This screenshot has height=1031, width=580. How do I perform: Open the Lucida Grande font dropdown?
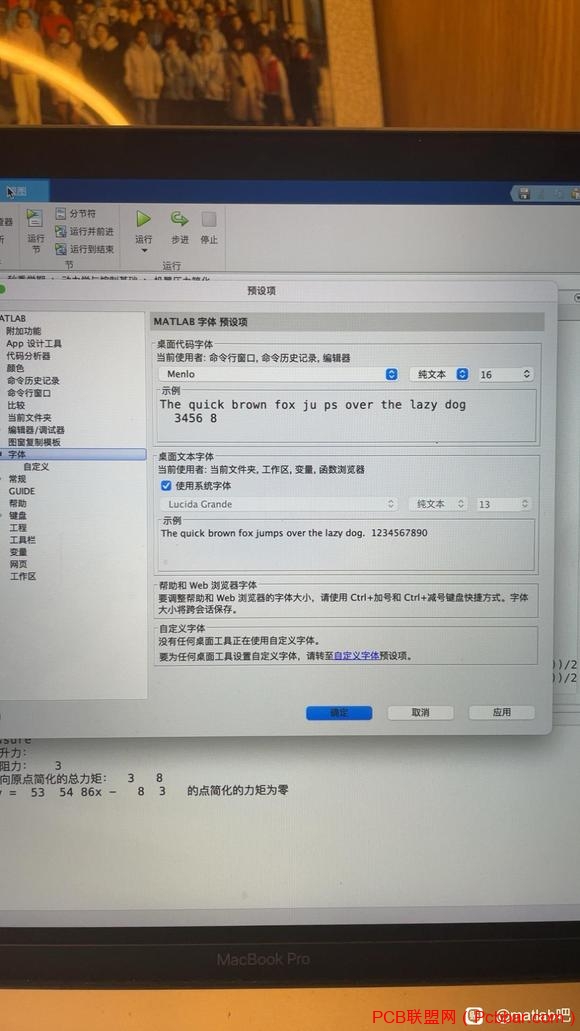pyautogui.click(x=278, y=504)
